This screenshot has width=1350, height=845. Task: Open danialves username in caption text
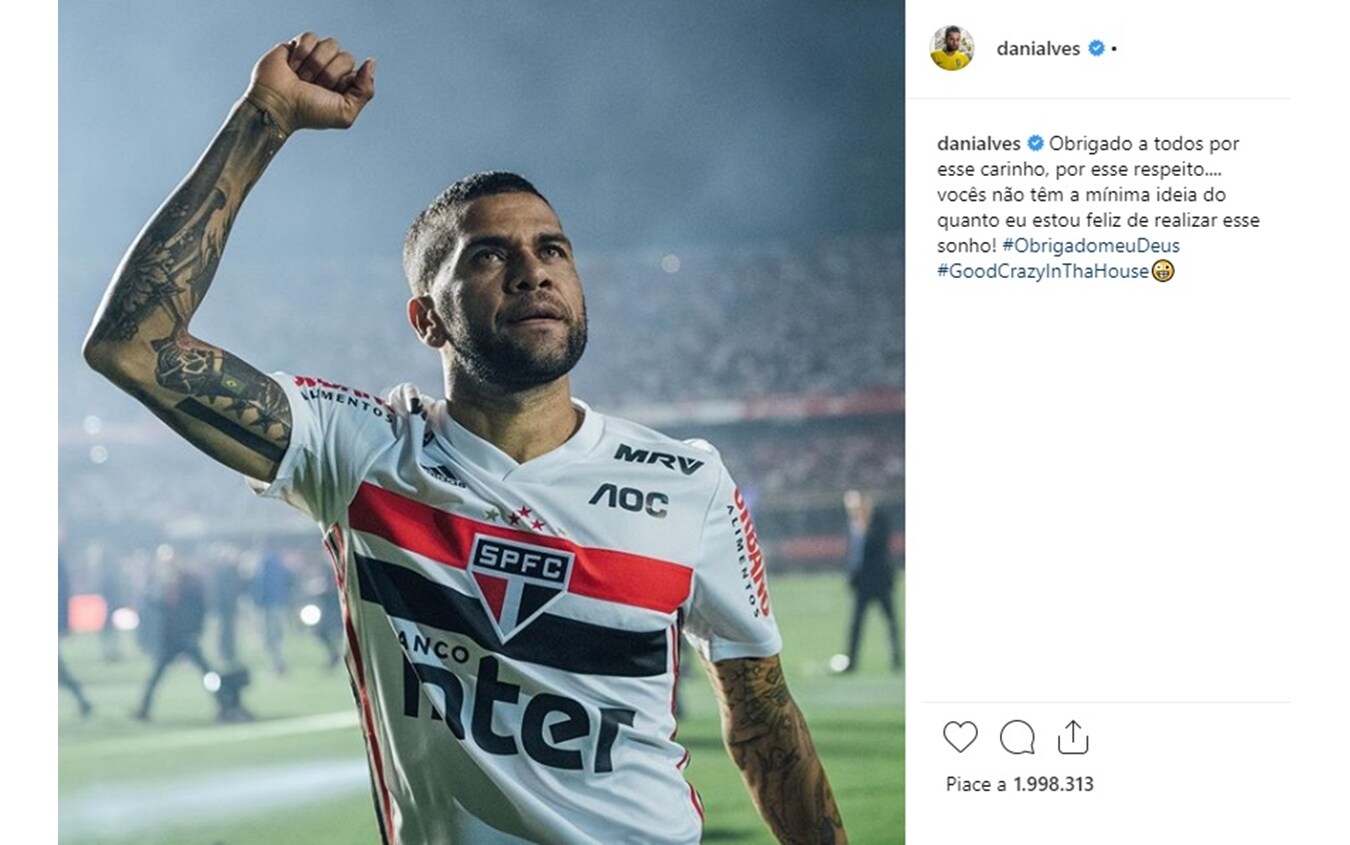[x=979, y=143]
